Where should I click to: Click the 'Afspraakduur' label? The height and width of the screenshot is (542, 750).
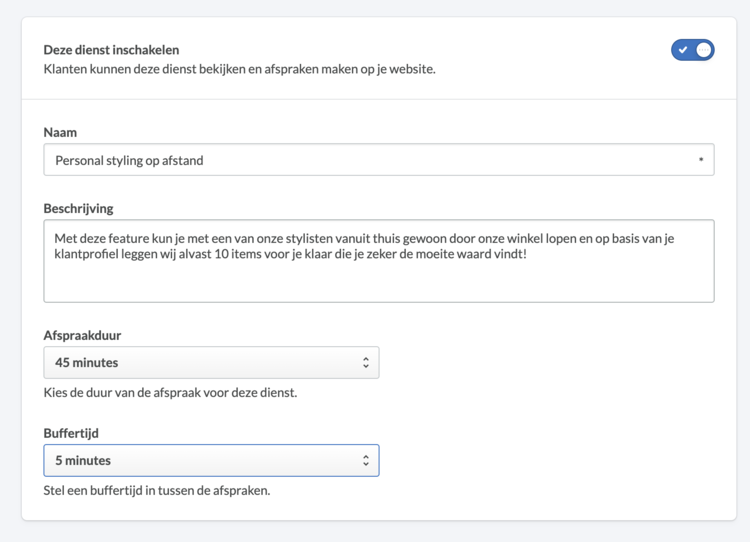point(82,335)
